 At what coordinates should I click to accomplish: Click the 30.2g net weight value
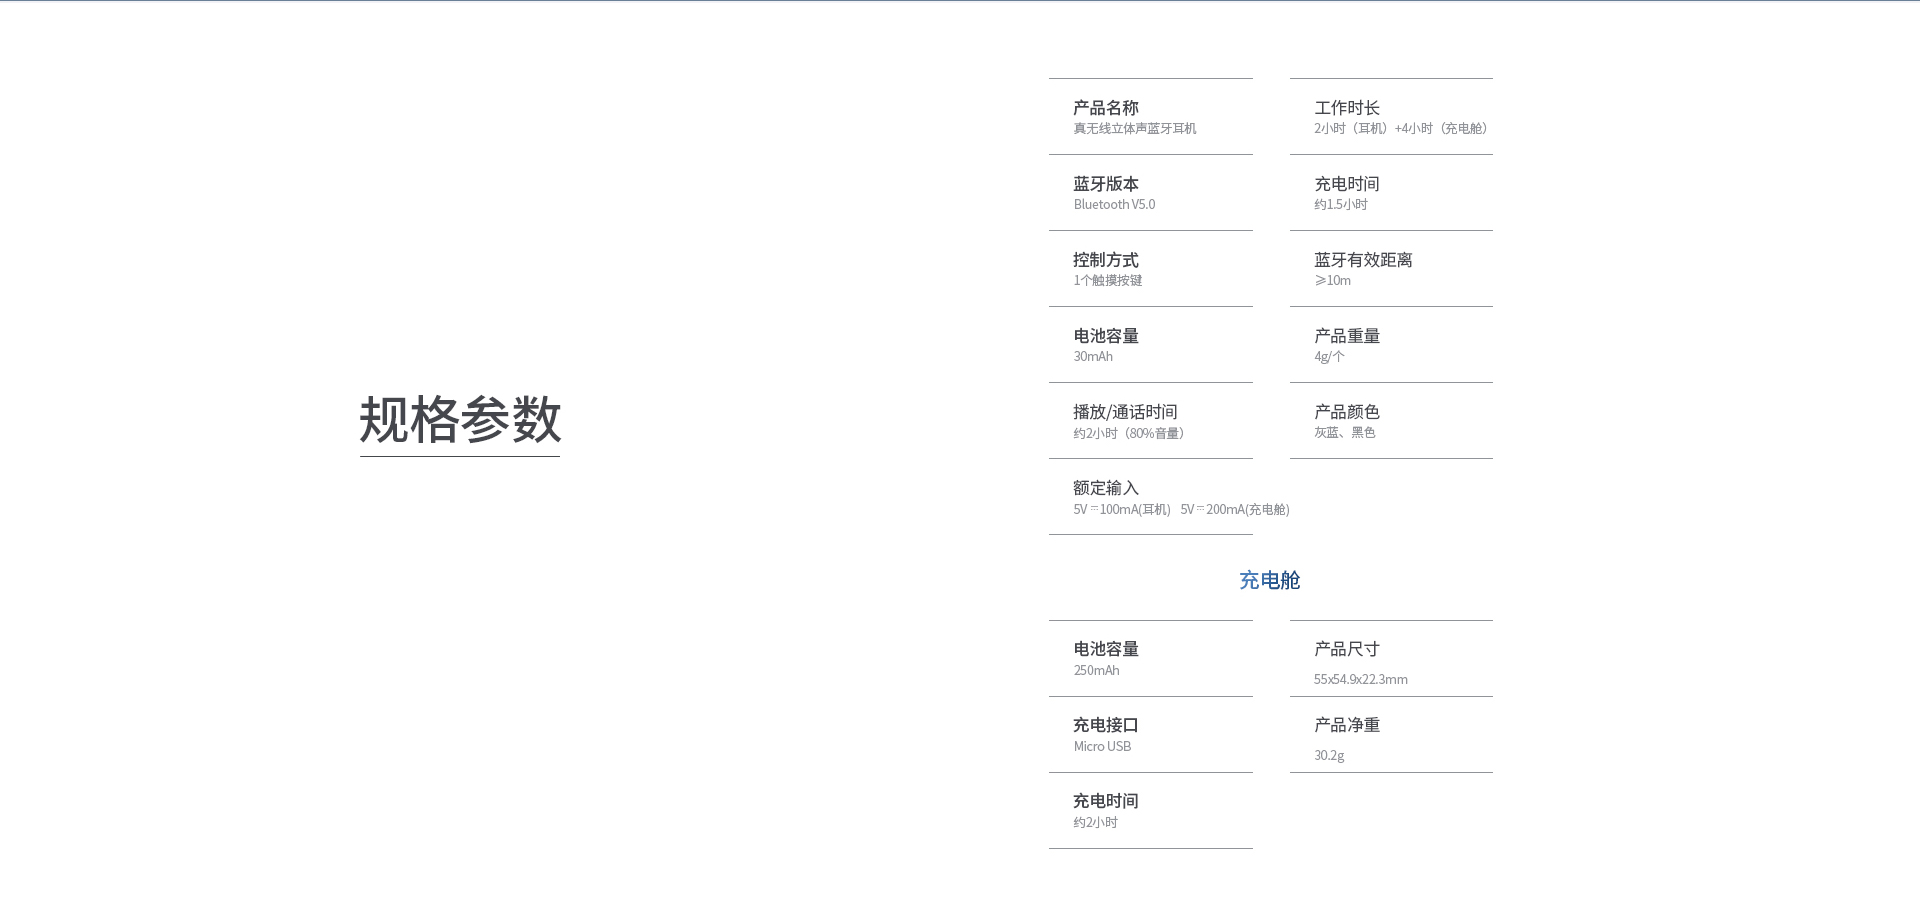coord(1329,756)
